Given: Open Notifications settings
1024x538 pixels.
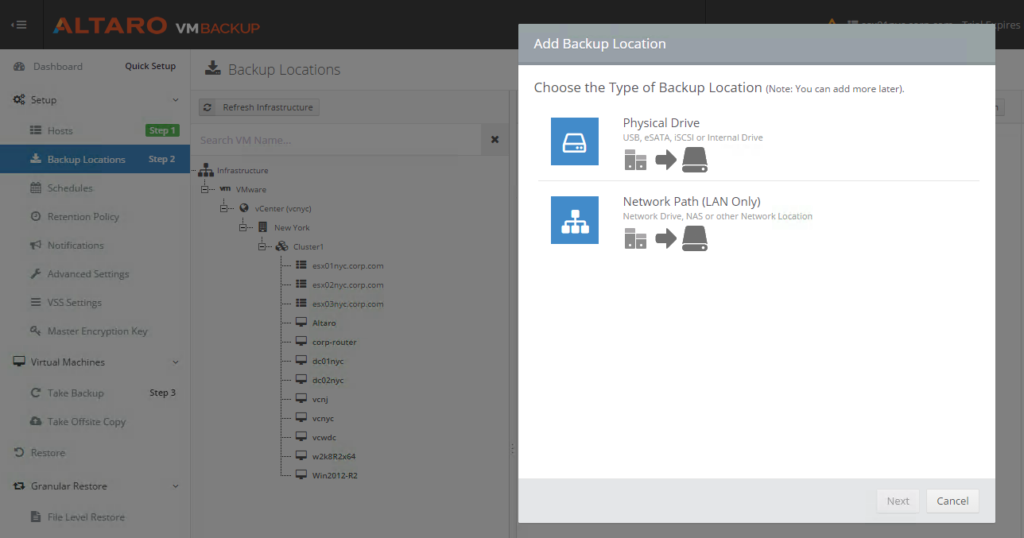Looking at the screenshot, I should [x=75, y=245].
